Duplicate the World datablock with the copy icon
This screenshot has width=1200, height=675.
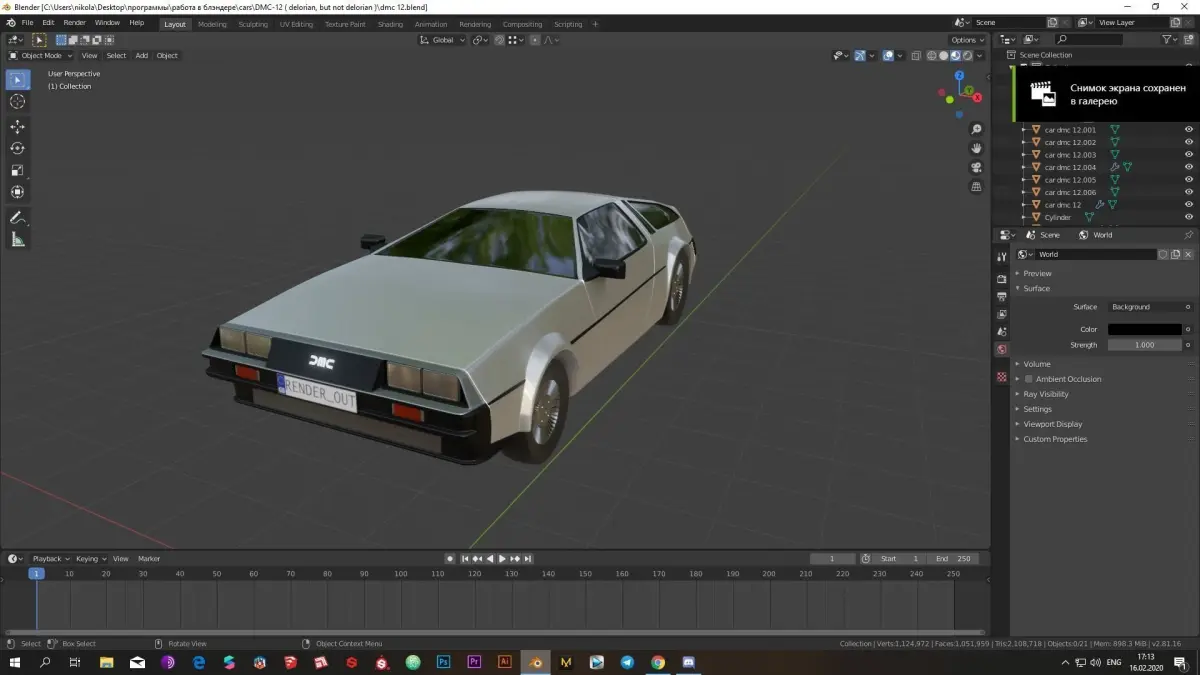click(x=1176, y=255)
